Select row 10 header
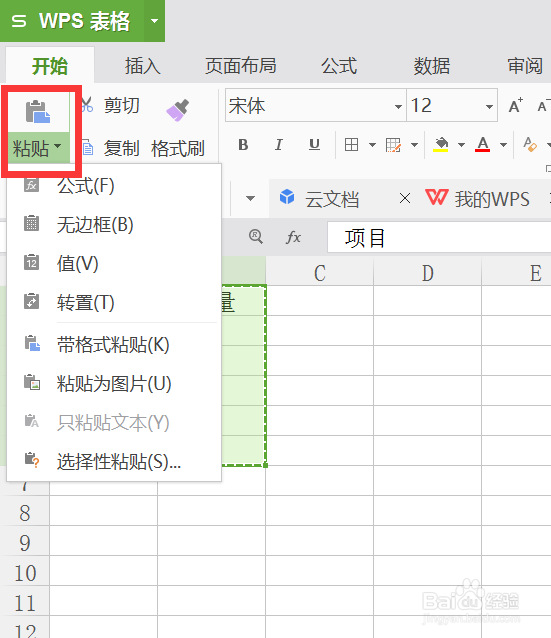 (x=25, y=572)
